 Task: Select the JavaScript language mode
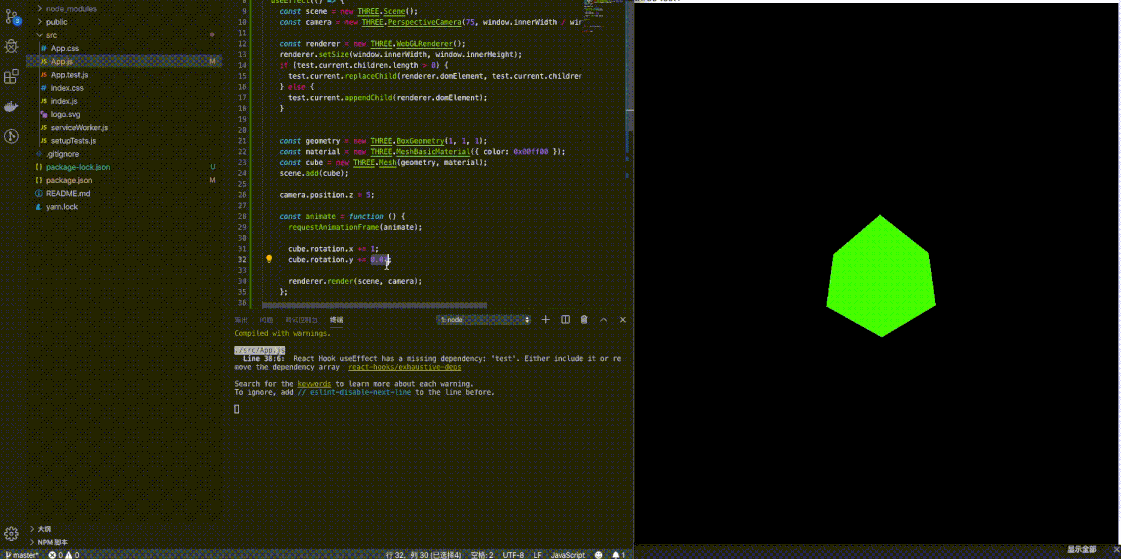pyautogui.click(x=568, y=555)
